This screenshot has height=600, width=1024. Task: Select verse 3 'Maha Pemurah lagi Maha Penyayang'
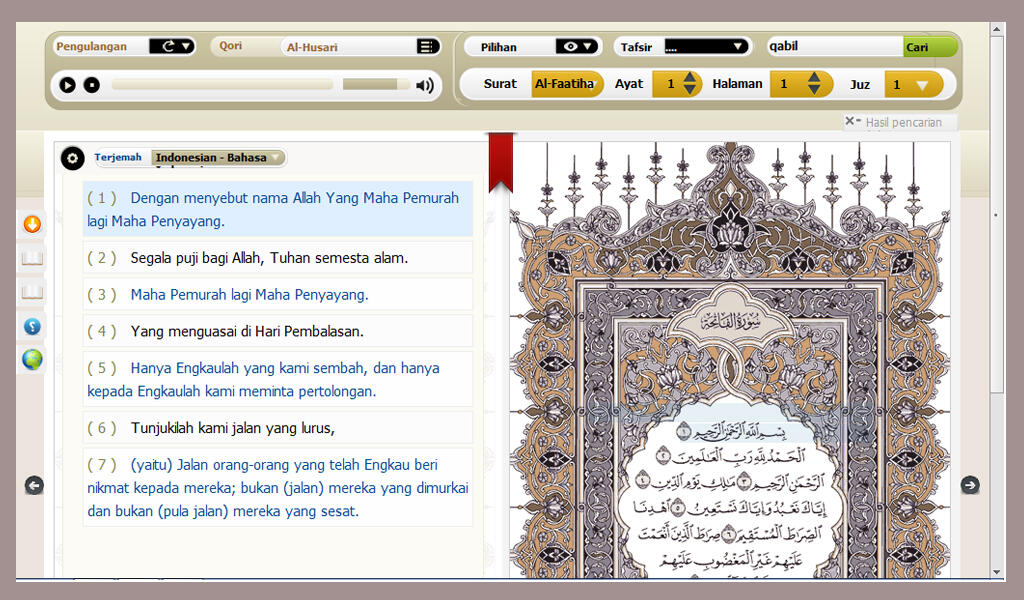278,294
